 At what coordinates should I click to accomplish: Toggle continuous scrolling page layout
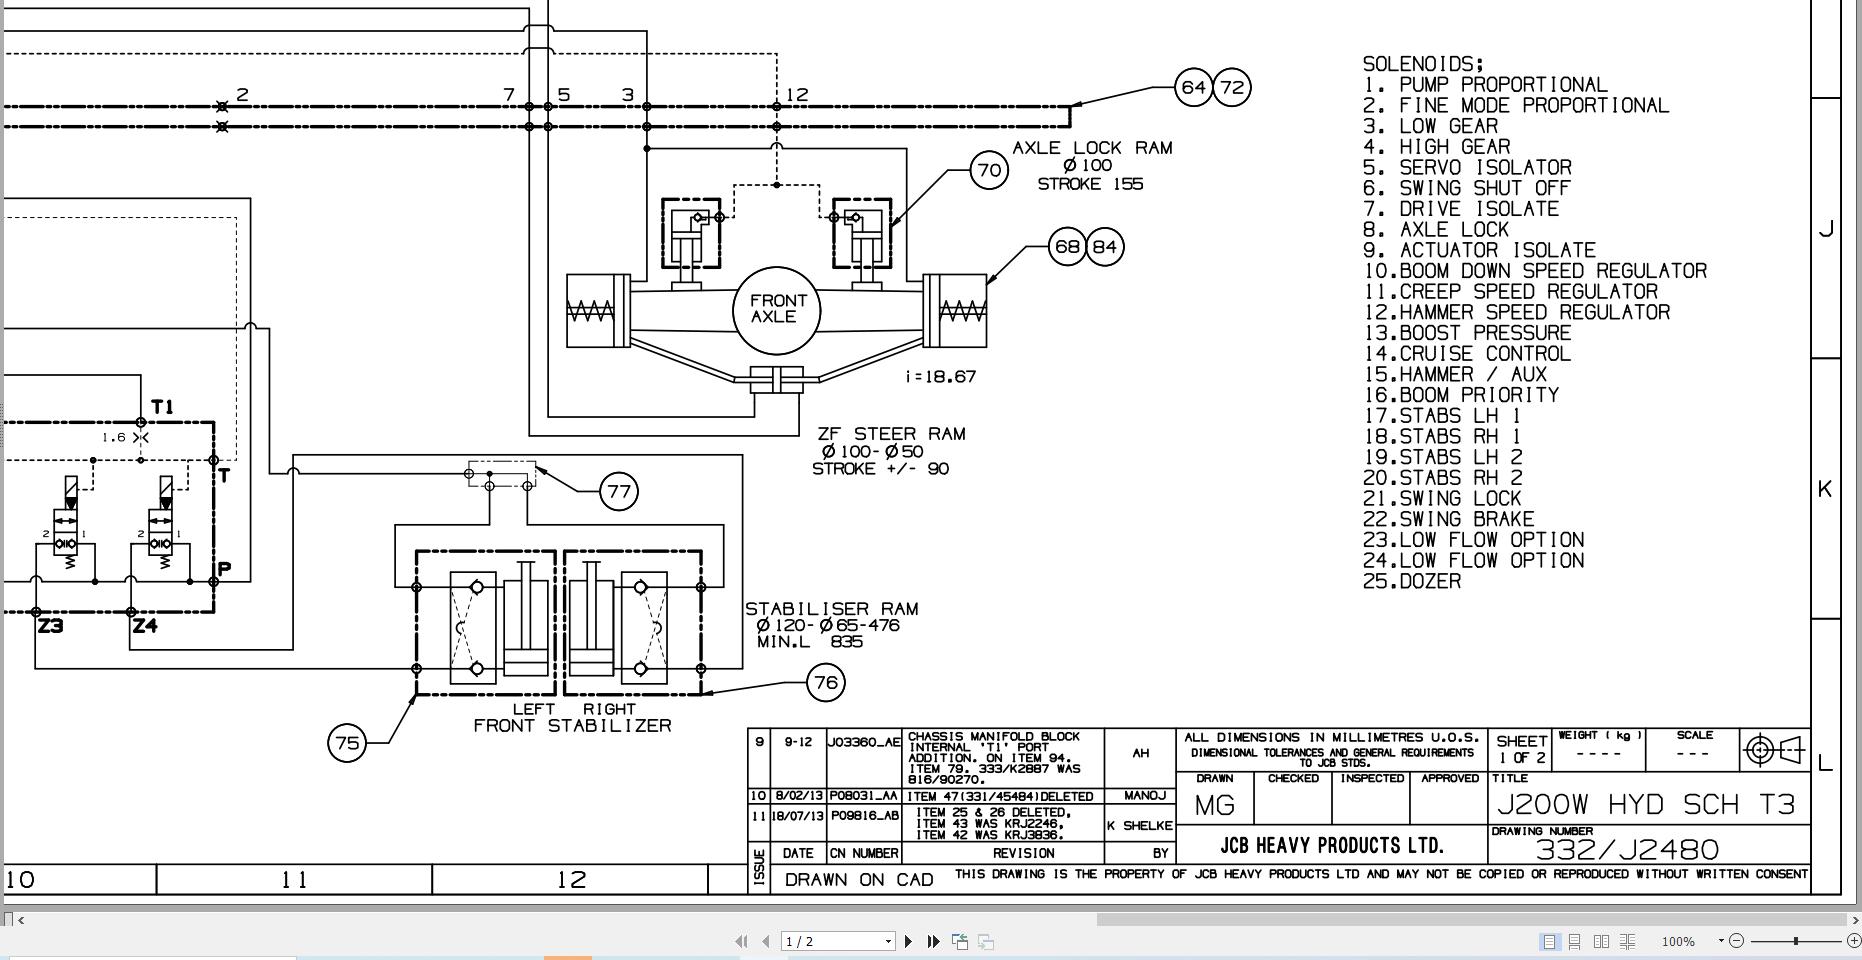[x=1576, y=941]
